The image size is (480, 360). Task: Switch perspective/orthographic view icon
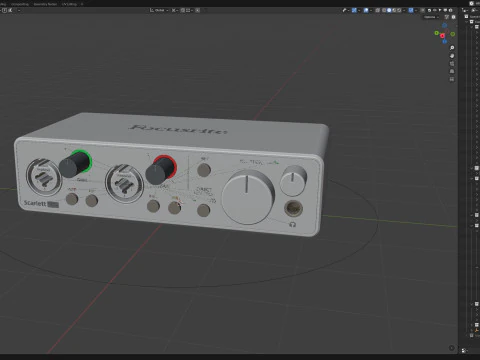[452, 71]
